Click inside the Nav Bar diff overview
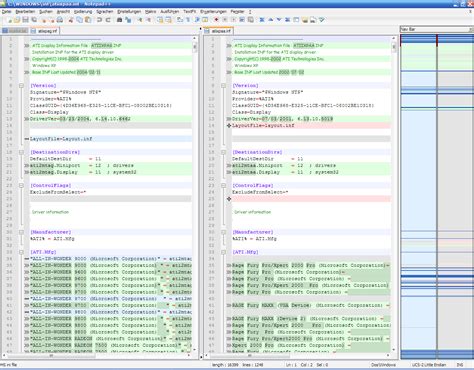Image resolution: width=474 pixels, height=370 pixels. coord(437,197)
